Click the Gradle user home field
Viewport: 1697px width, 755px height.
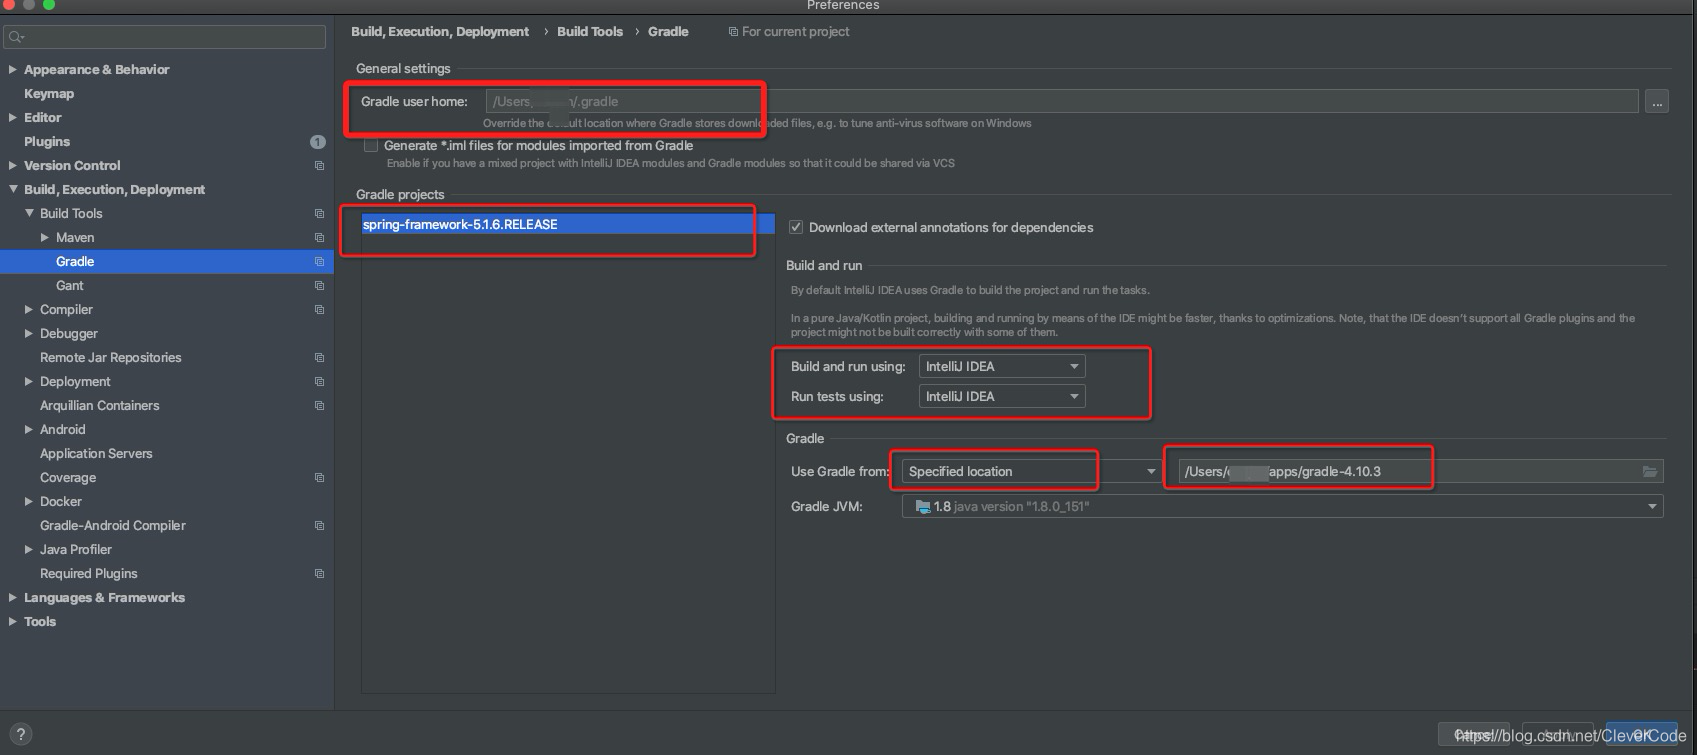click(1062, 101)
